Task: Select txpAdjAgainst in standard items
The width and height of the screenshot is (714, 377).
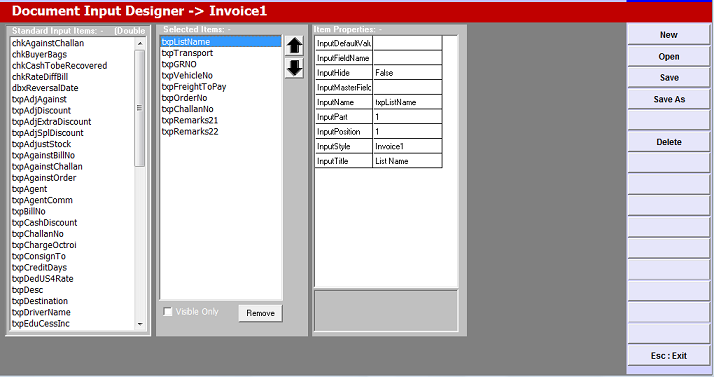Action: tap(72, 99)
